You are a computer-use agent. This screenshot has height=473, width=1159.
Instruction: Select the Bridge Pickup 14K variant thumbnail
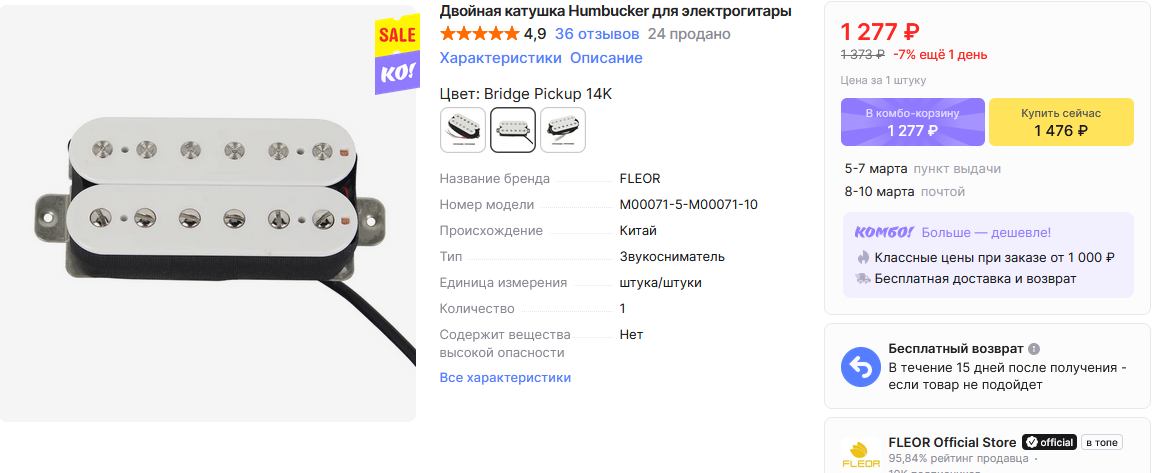513,130
